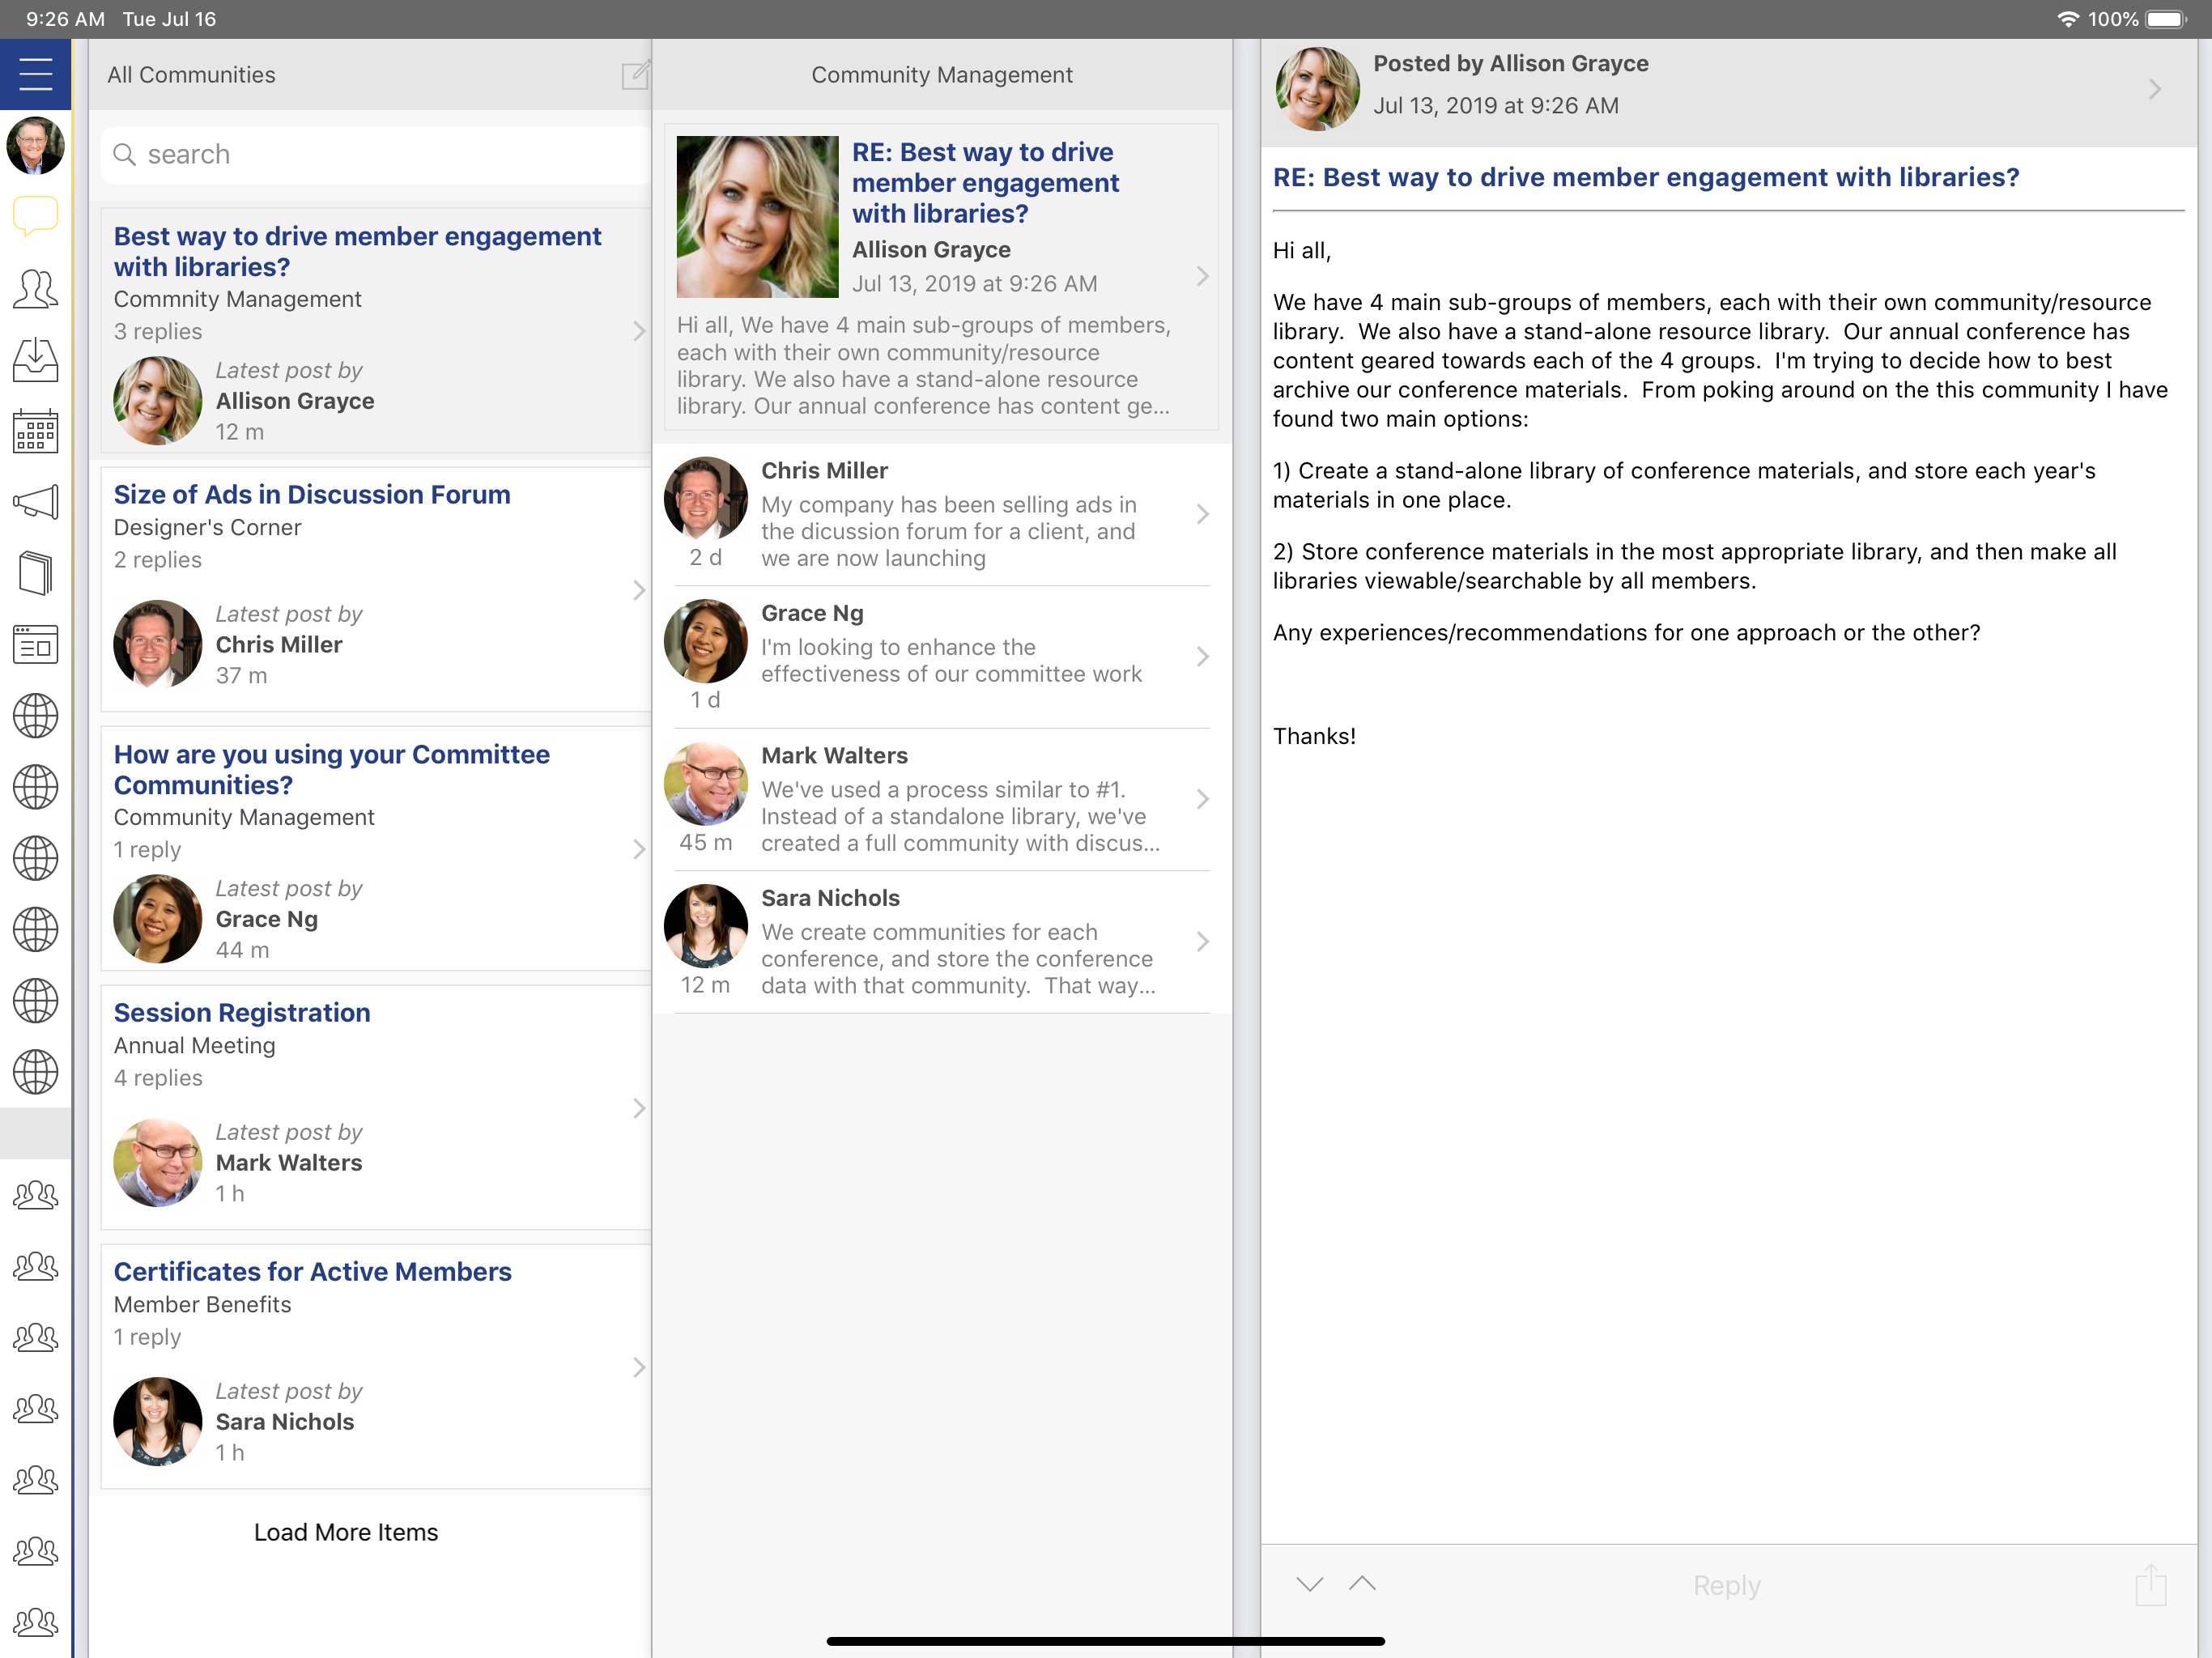Expand chevron on Session Registration card

click(639, 1108)
